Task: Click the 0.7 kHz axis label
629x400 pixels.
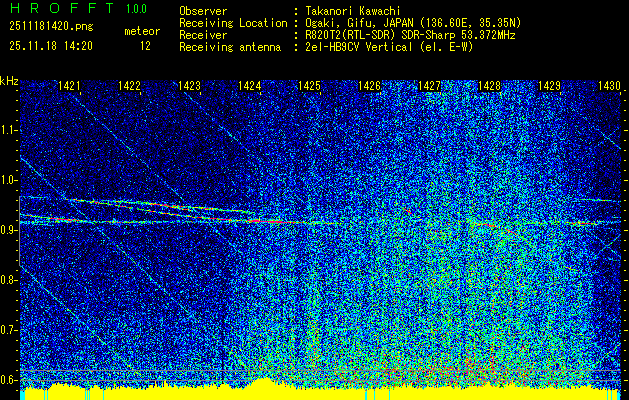Action: 8,330
